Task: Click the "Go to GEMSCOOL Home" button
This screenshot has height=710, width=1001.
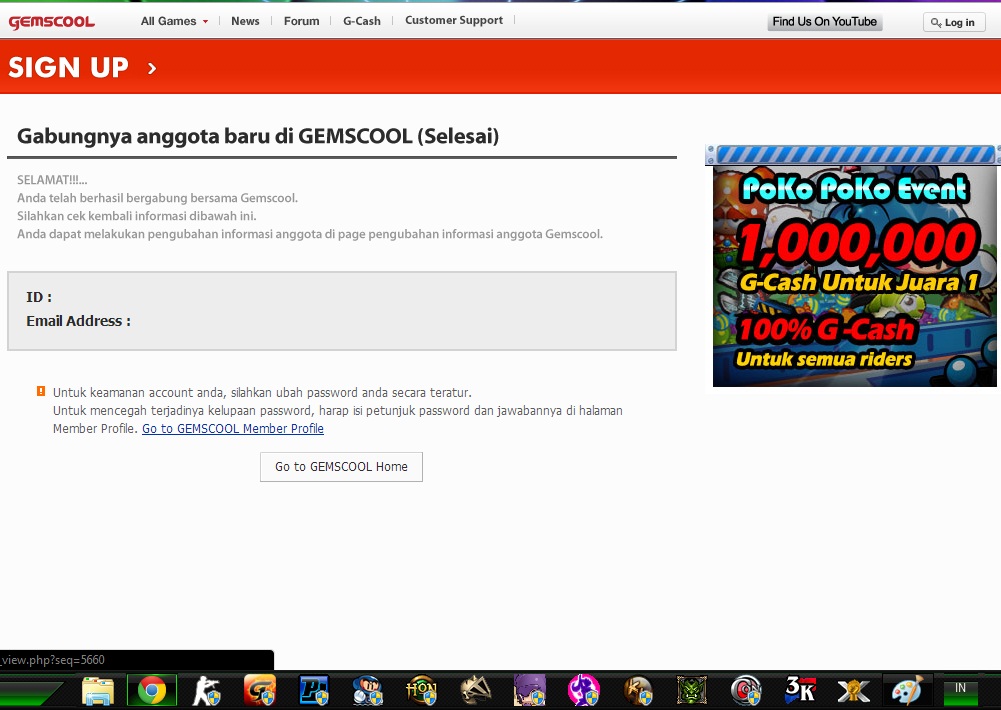Action: coord(341,466)
